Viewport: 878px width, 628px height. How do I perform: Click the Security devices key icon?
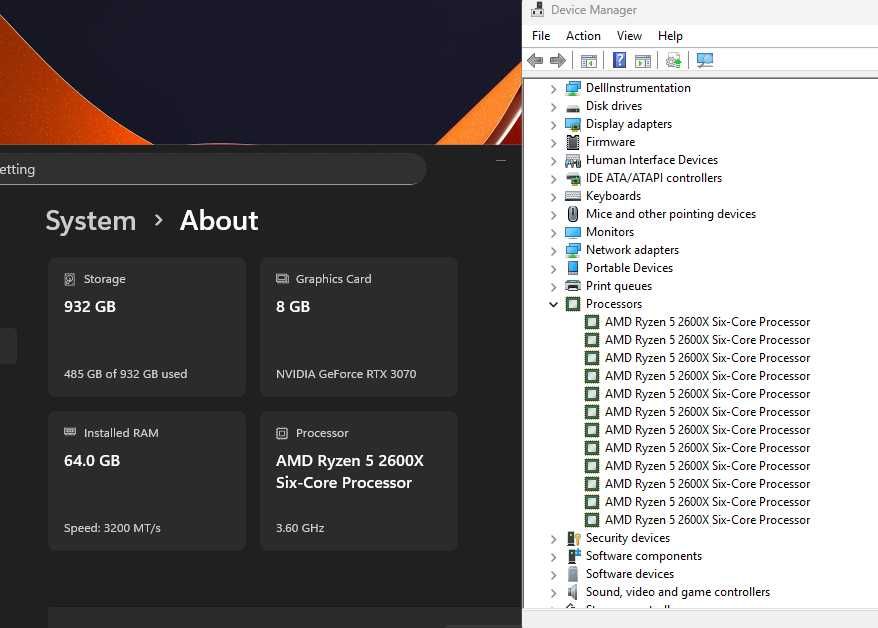tap(573, 538)
